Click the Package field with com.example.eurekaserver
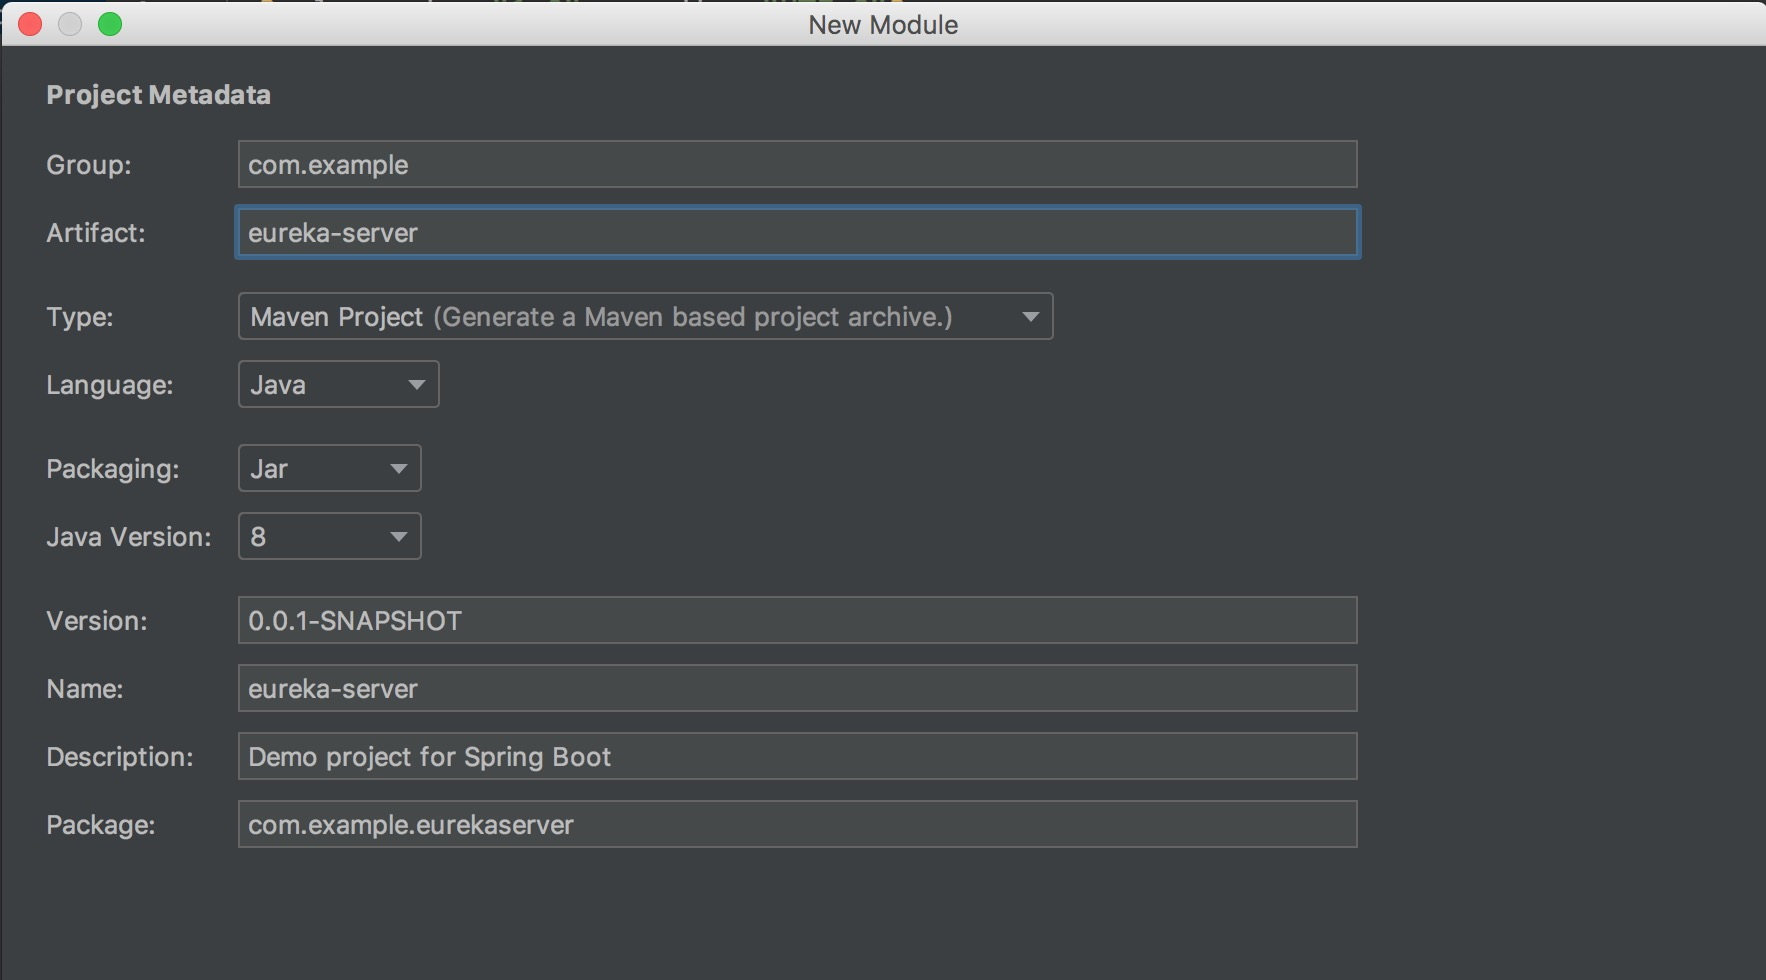This screenshot has width=1766, height=980. pyautogui.click(x=796, y=825)
